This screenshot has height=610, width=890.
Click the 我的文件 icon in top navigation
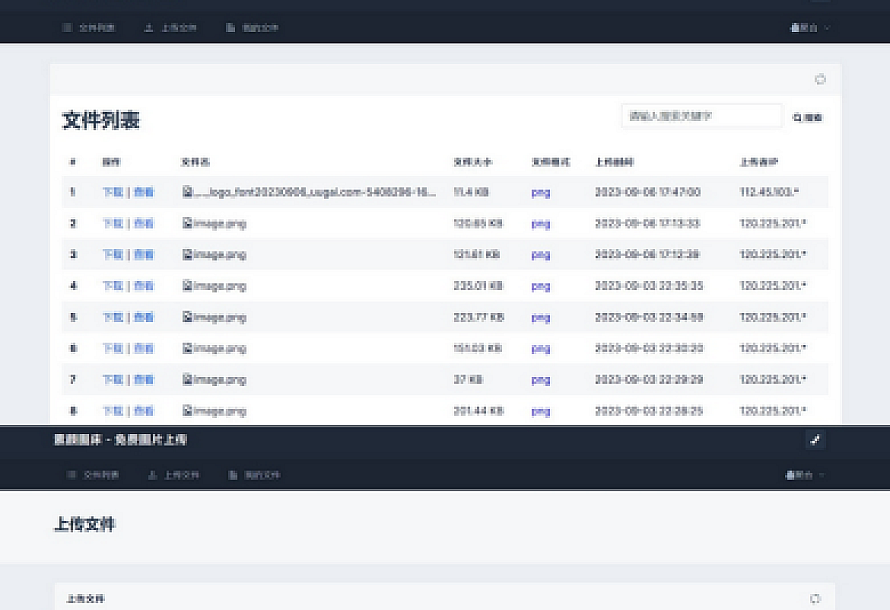230,28
